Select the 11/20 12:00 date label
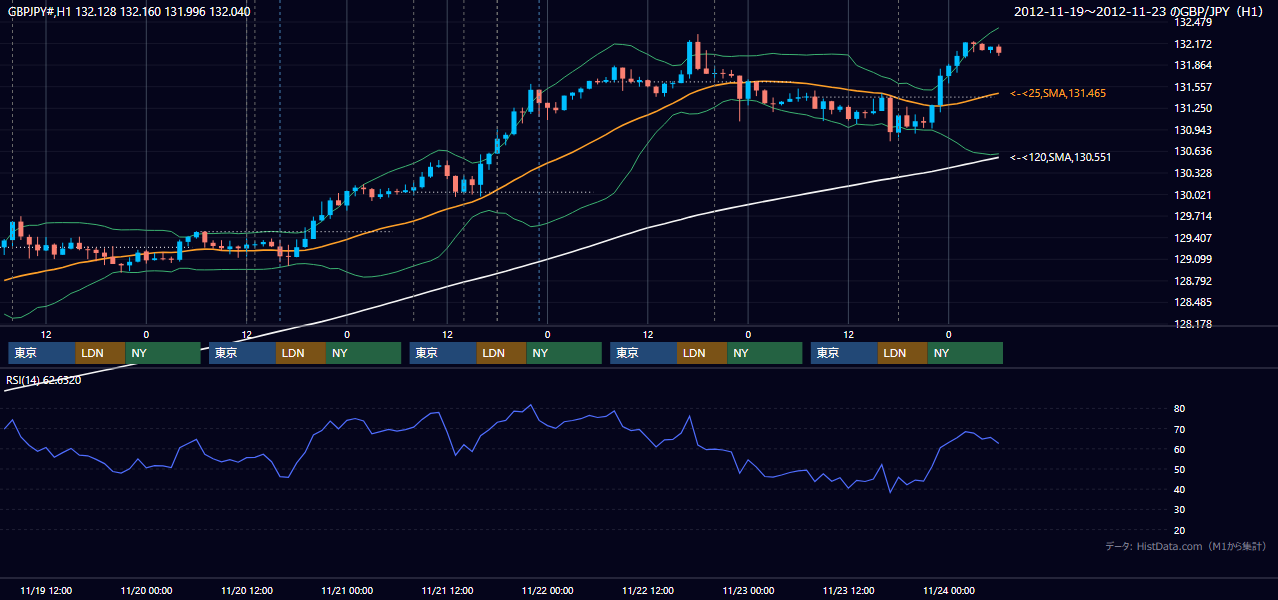1278x600 pixels. click(246, 590)
